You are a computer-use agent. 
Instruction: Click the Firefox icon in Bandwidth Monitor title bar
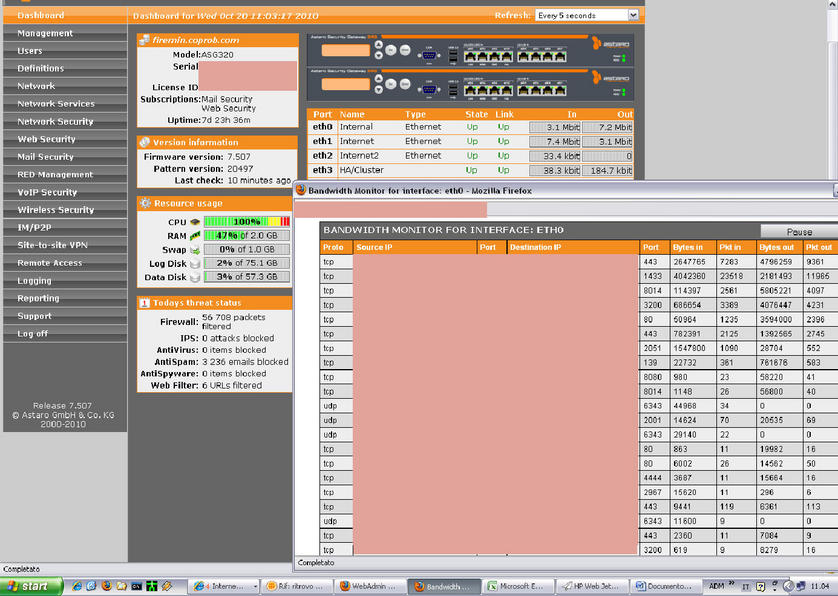click(301, 190)
